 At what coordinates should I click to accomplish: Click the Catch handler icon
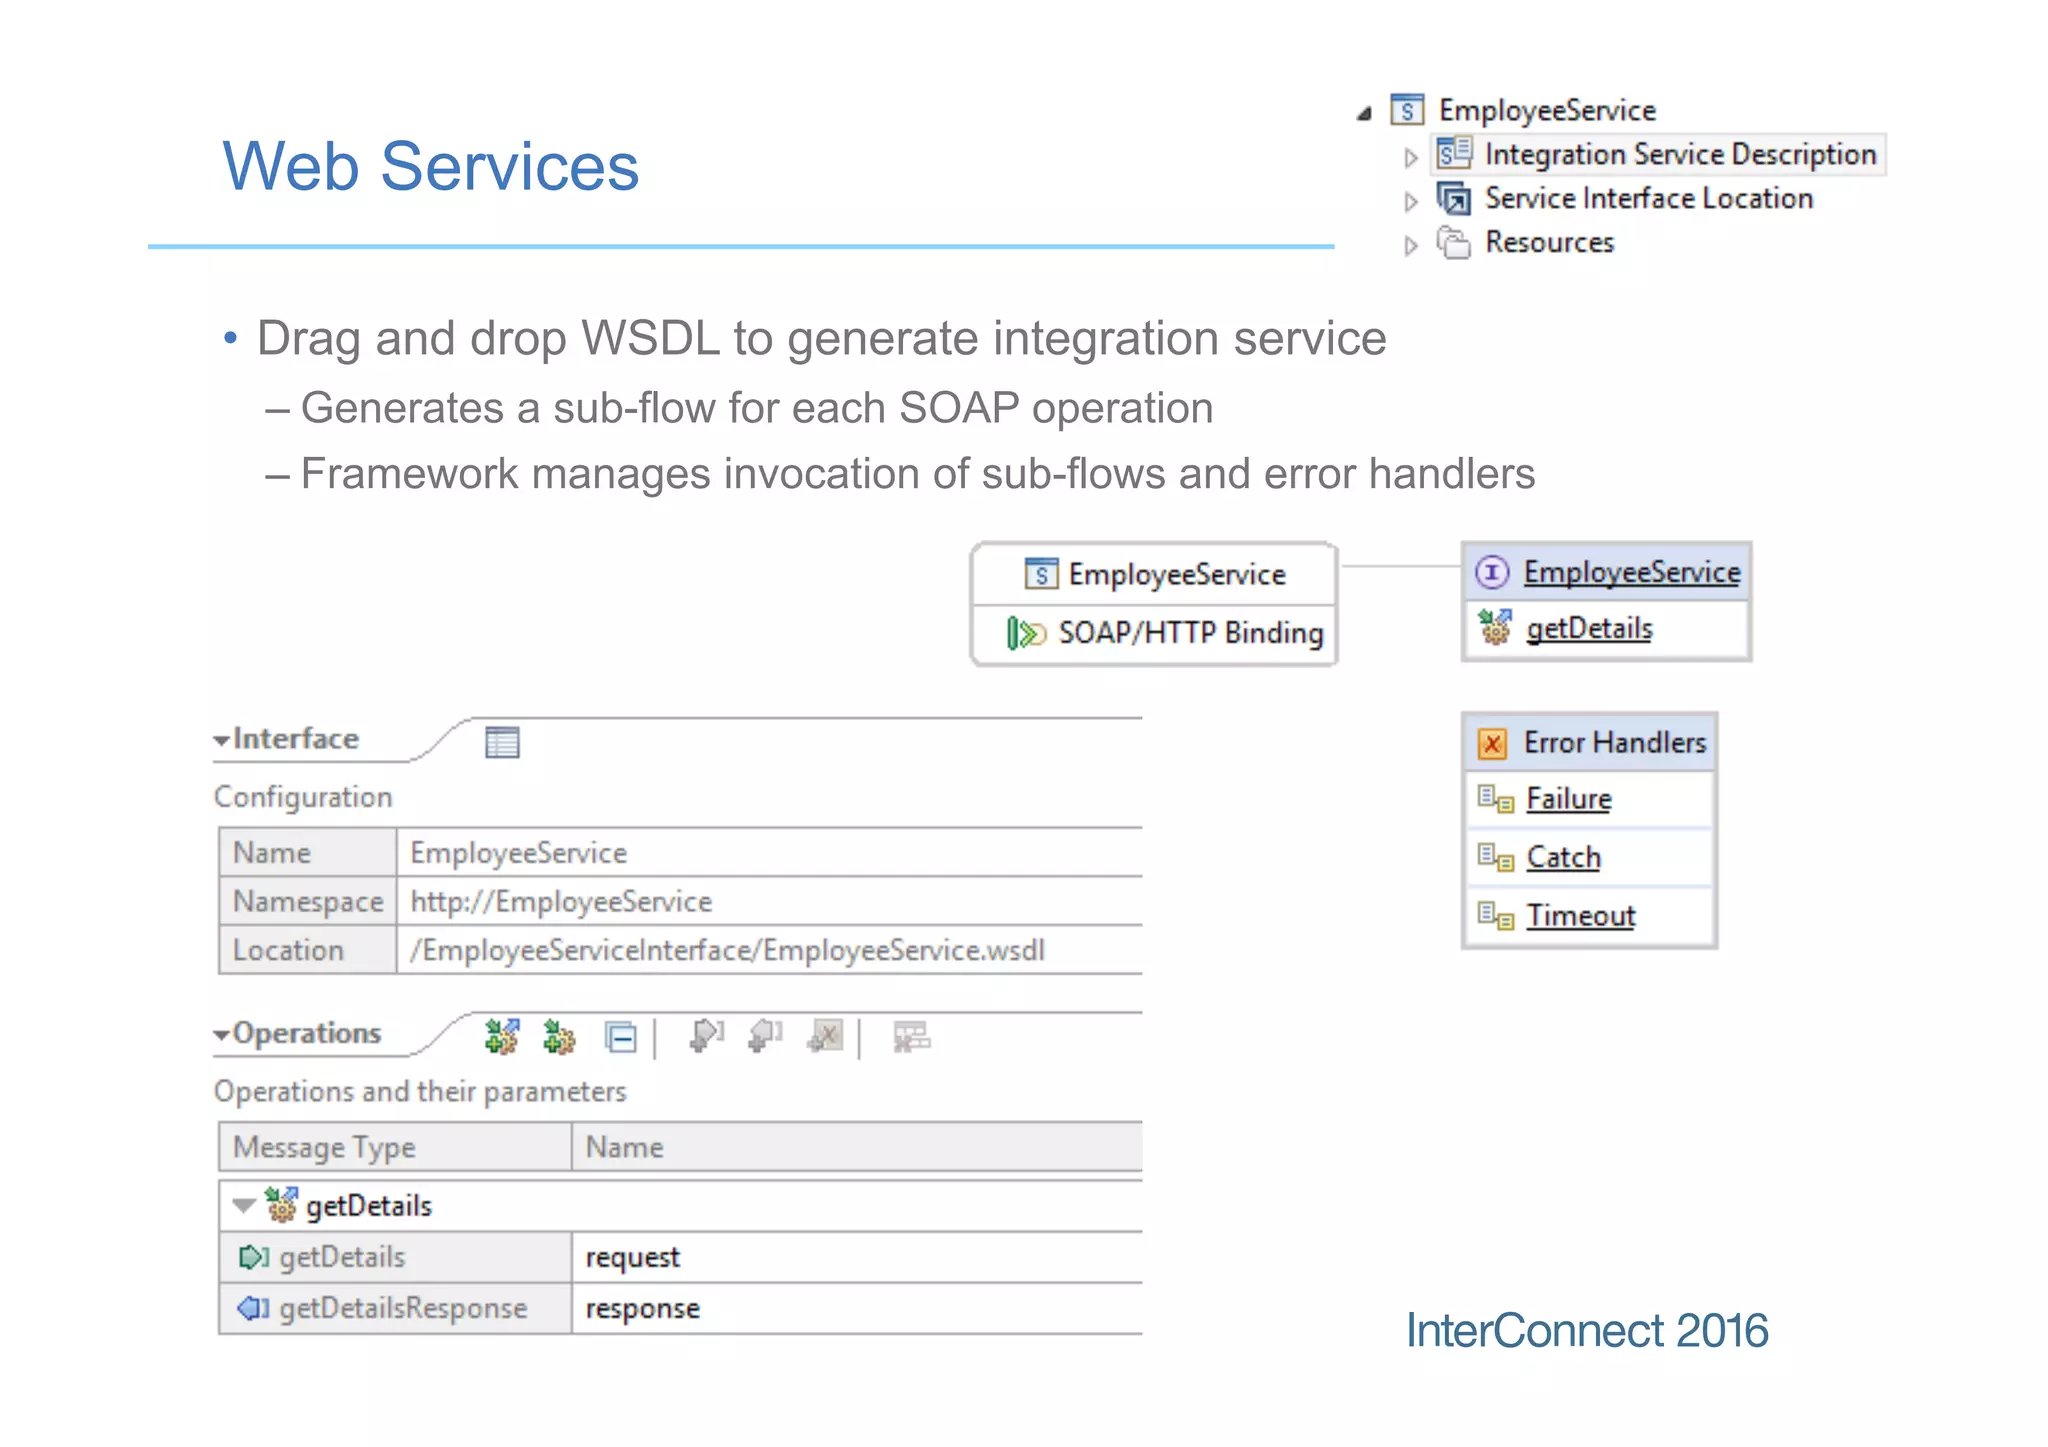pos(1496,857)
